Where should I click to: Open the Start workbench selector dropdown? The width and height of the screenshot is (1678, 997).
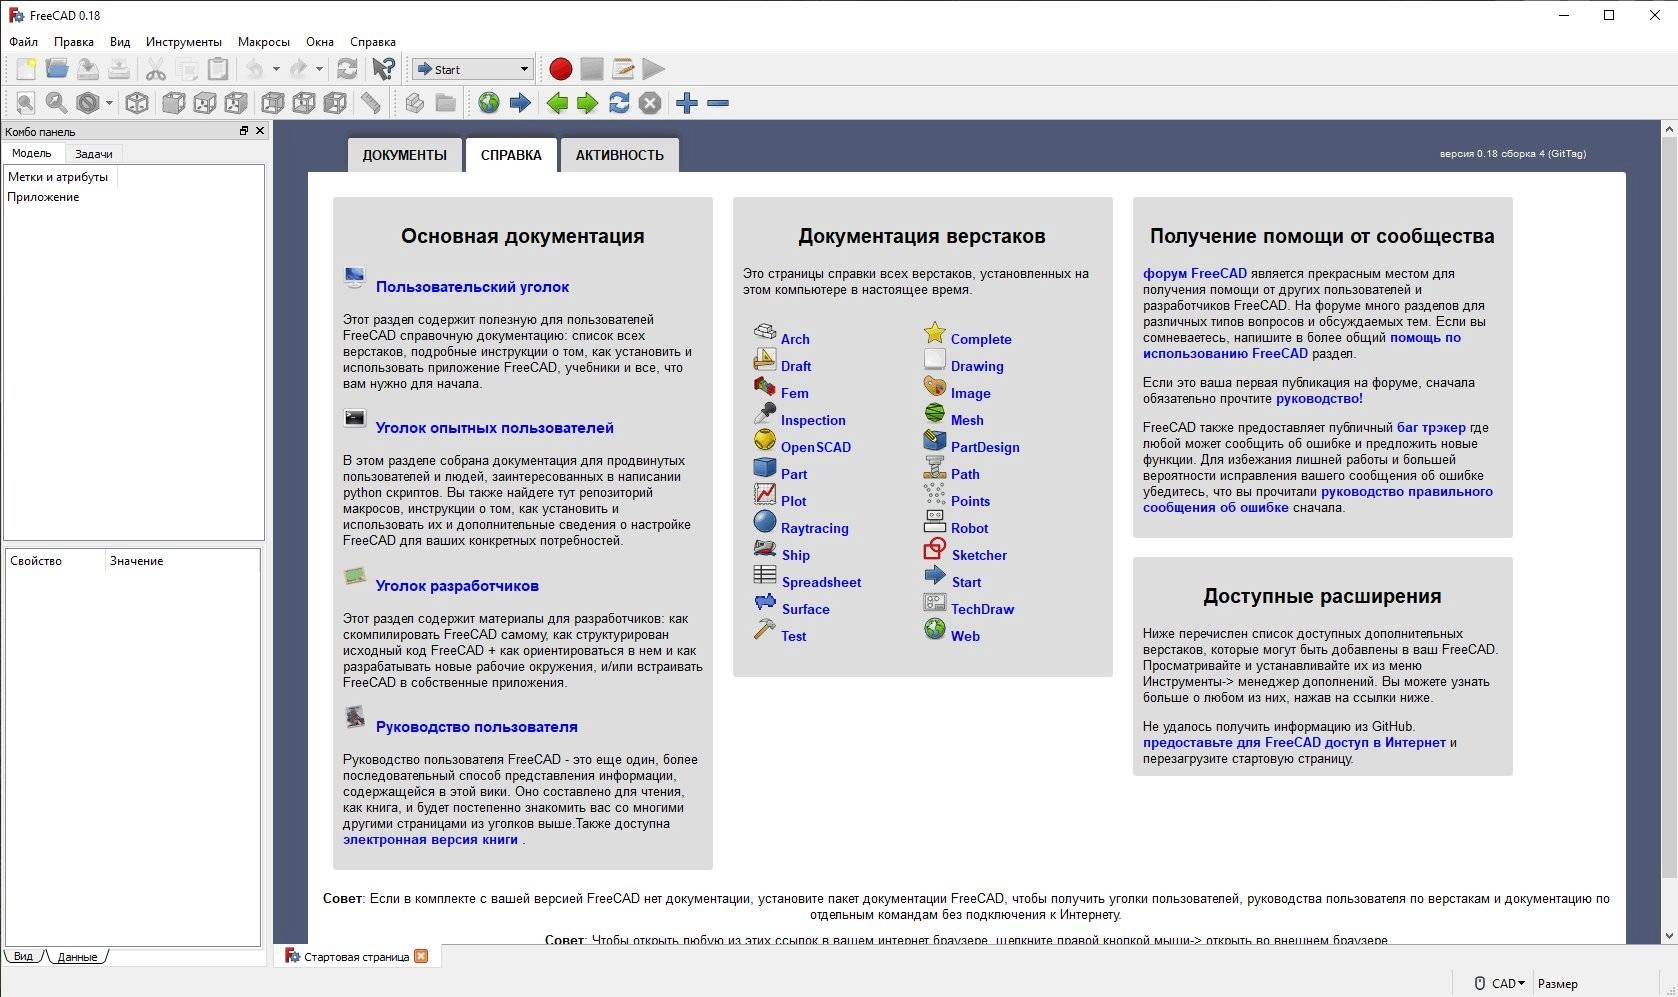pos(472,69)
